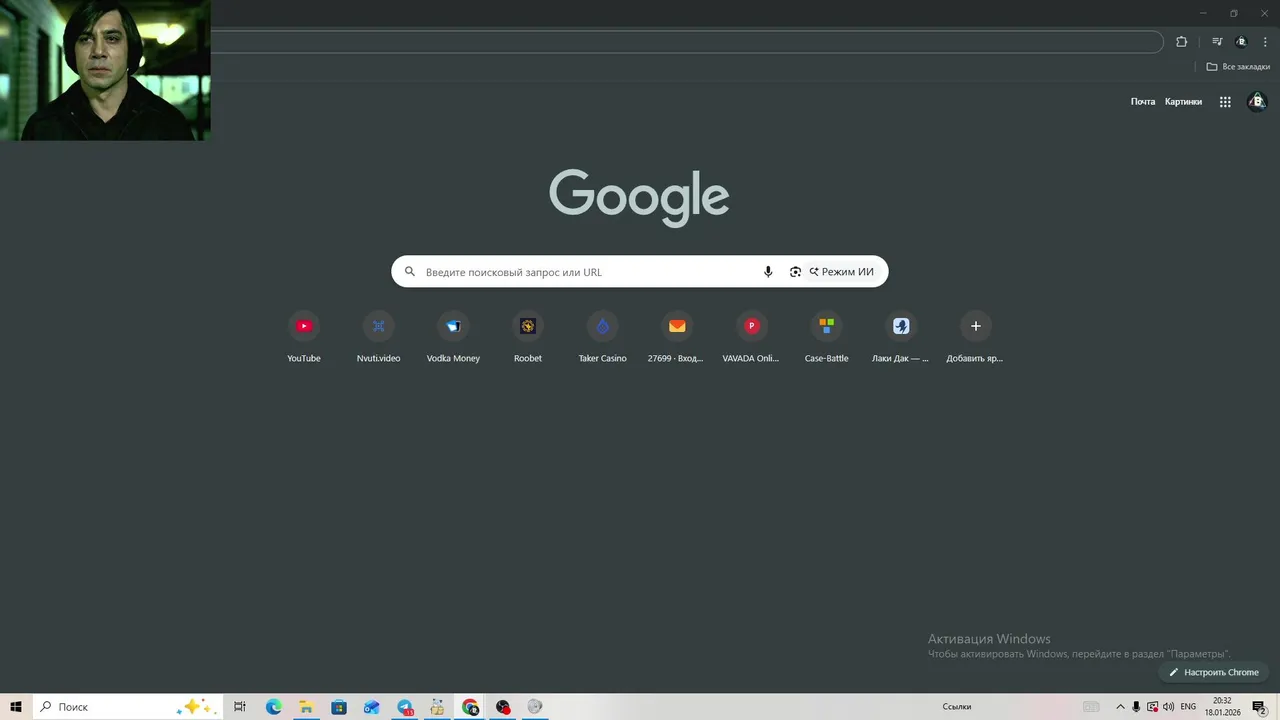Open the 27699 mail inbox shortcut
The height and width of the screenshot is (720, 1280).
coord(677,337)
